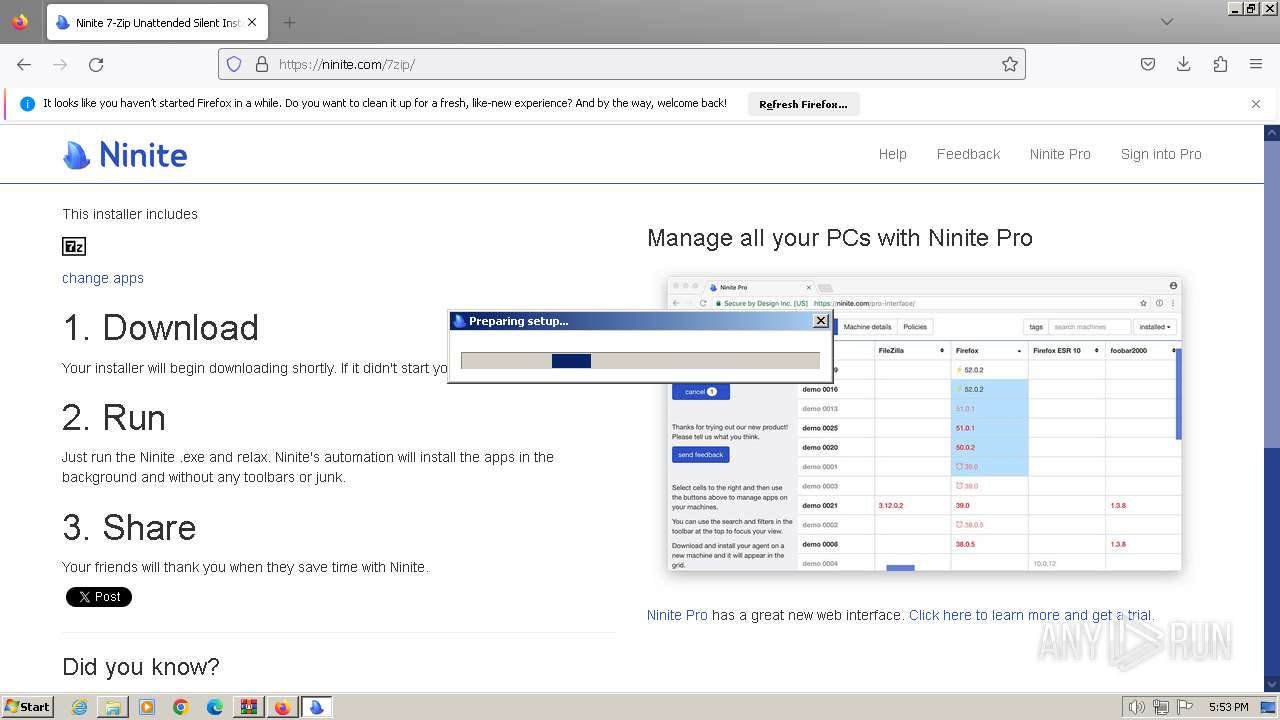This screenshot has width=1280, height=720.
Task: Open the Firefox application menu
Action: (1256, 64)
